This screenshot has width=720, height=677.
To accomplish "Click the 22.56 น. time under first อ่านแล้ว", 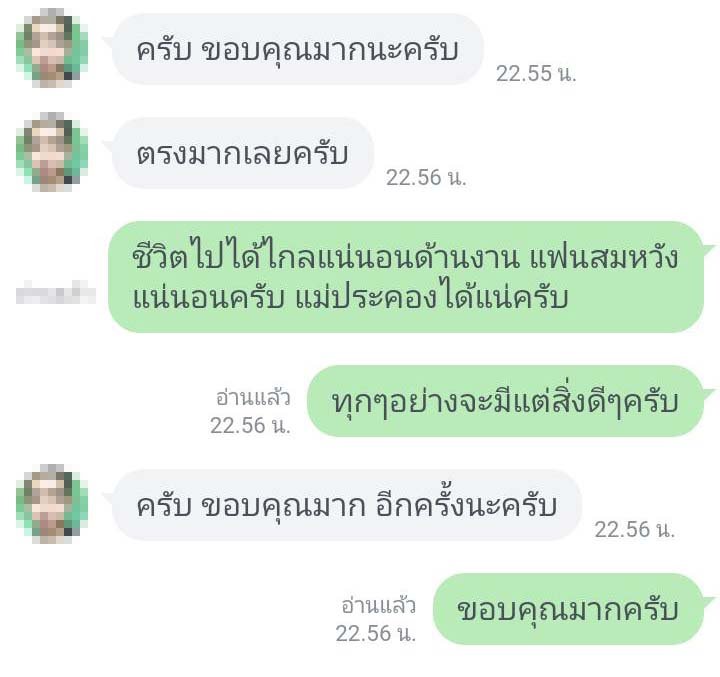I will point(250,425).
